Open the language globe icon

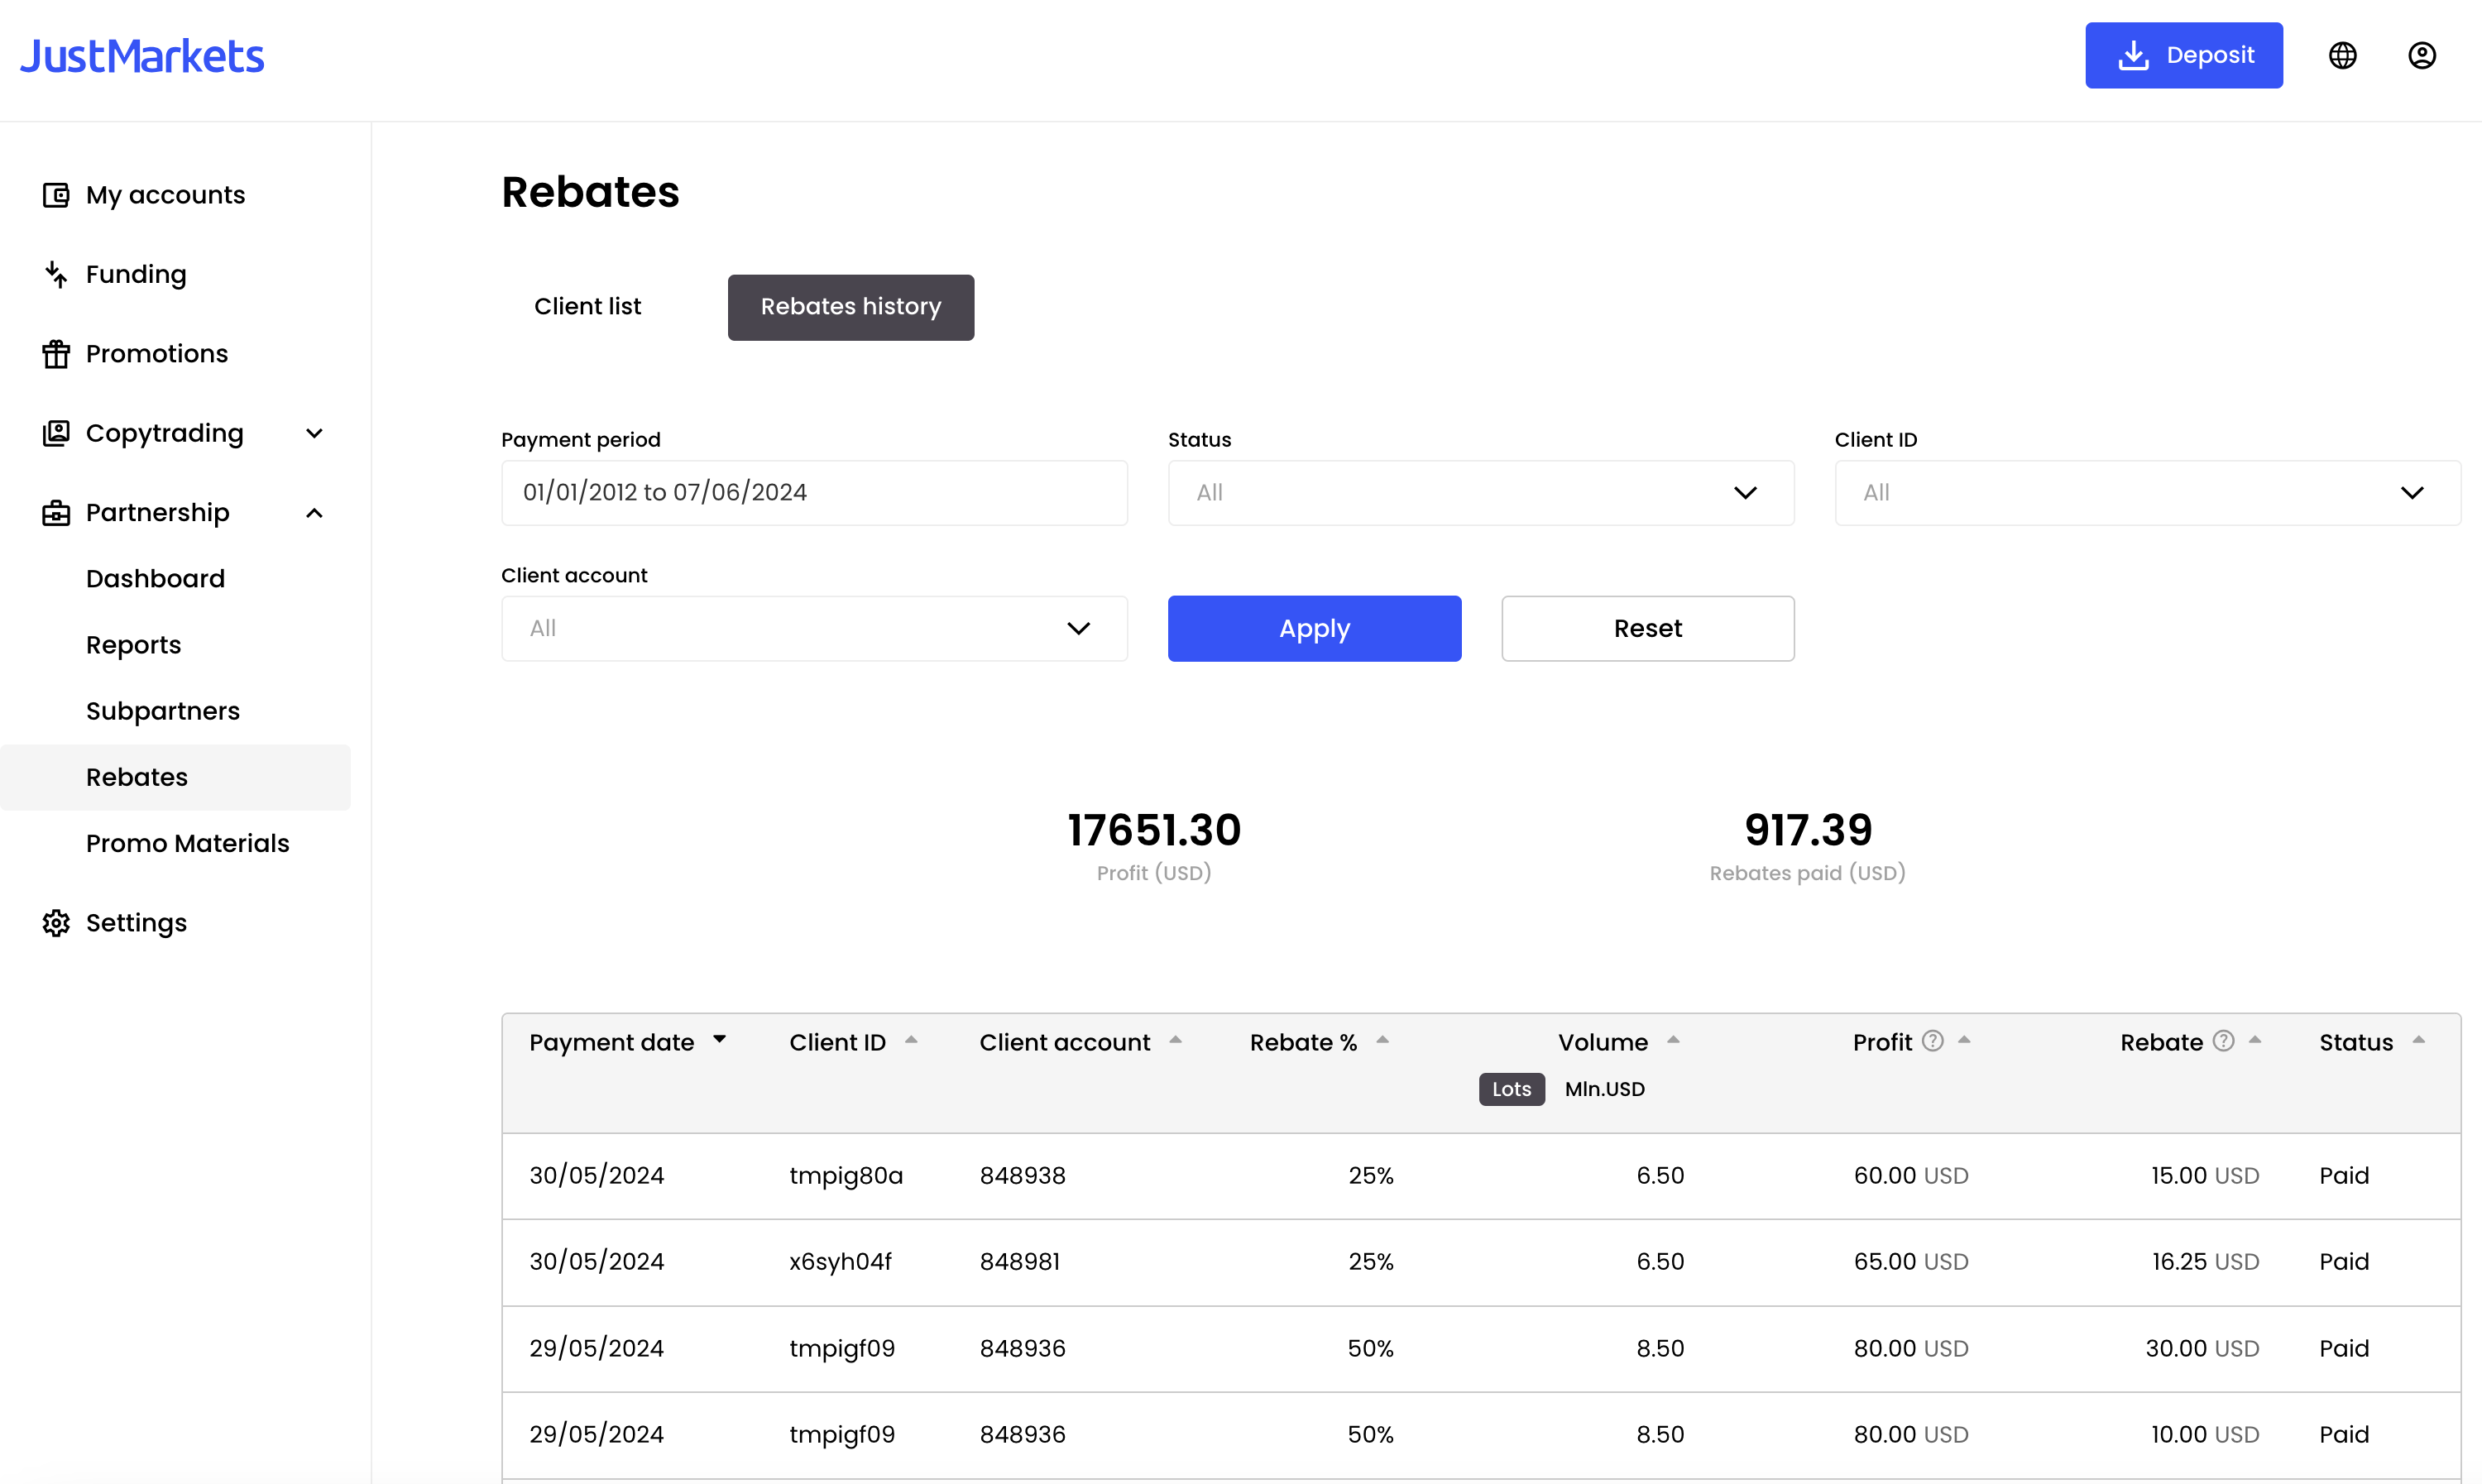(x=2343, y=55)
